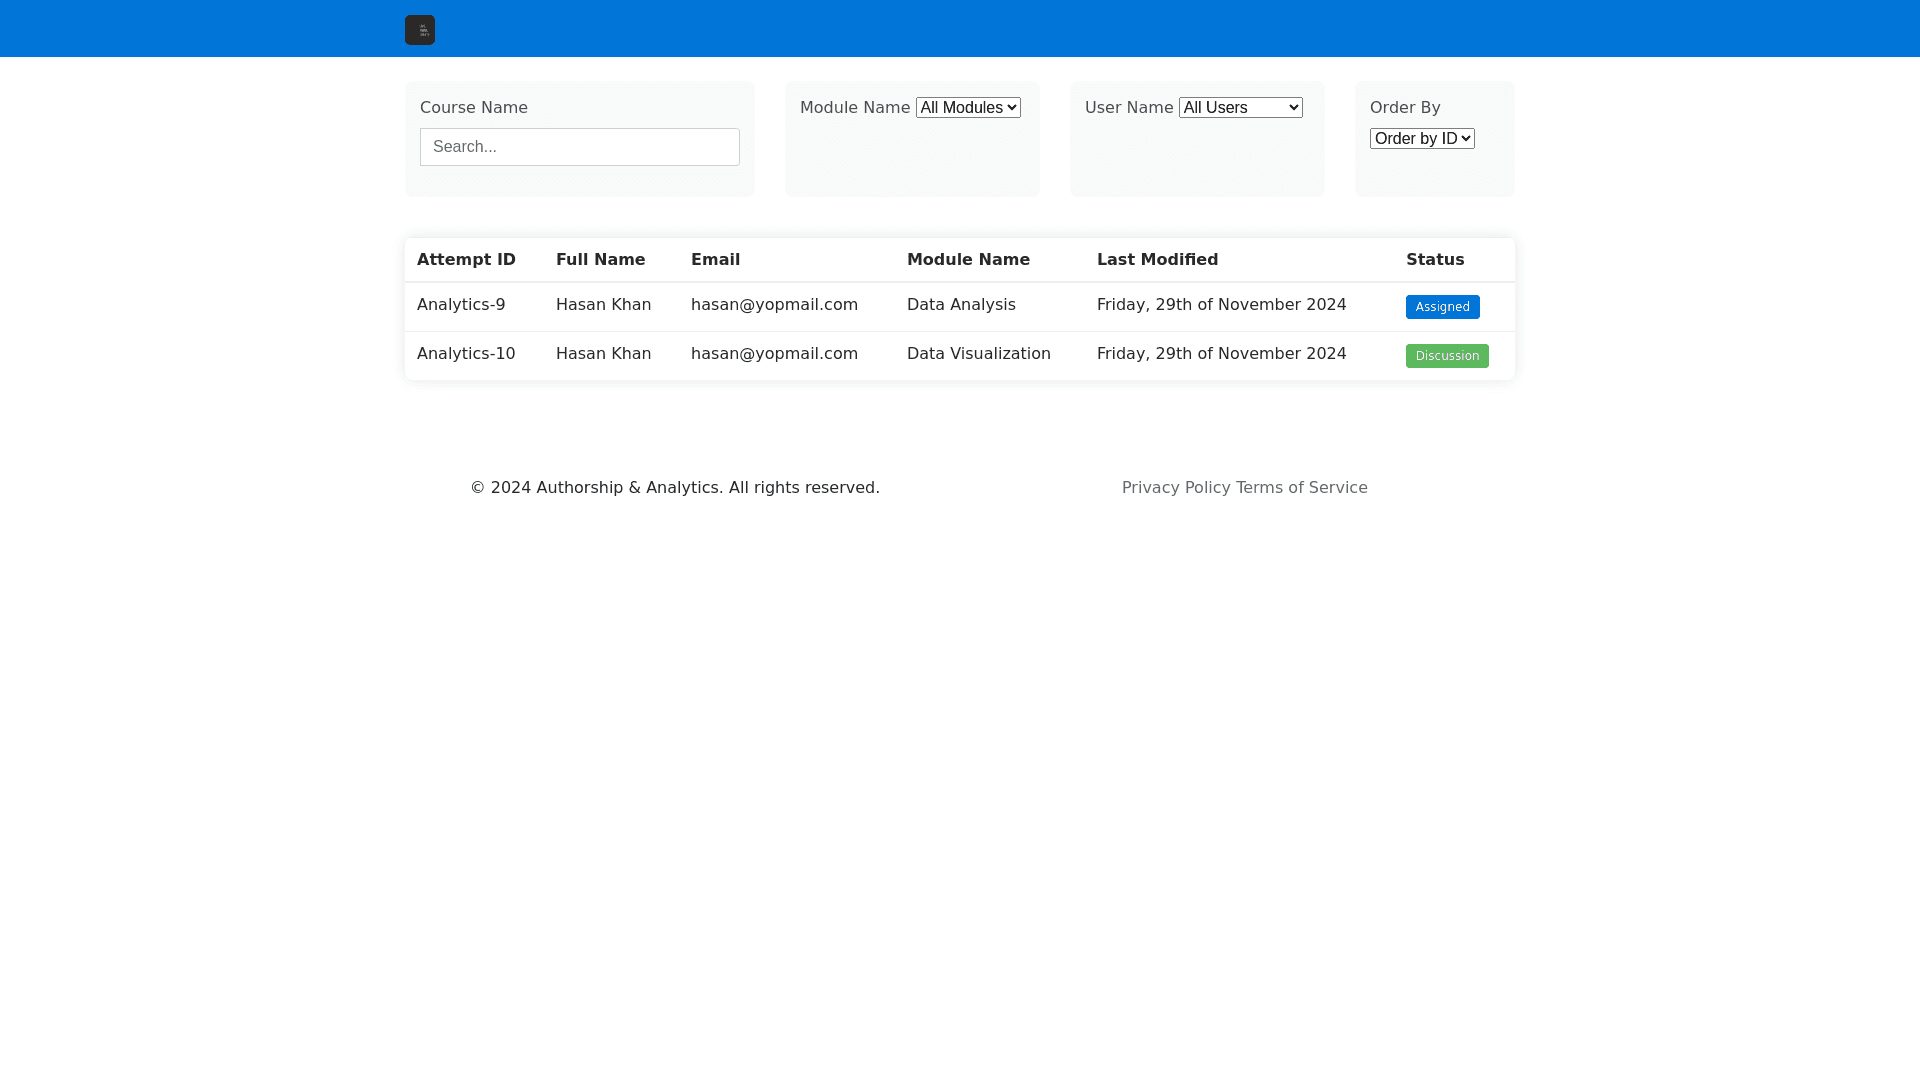Image resolution: width=1920 pixels, height=1080 pixels.
Task: Open the Privacy Policy link
Action: tap(1175, 488)
